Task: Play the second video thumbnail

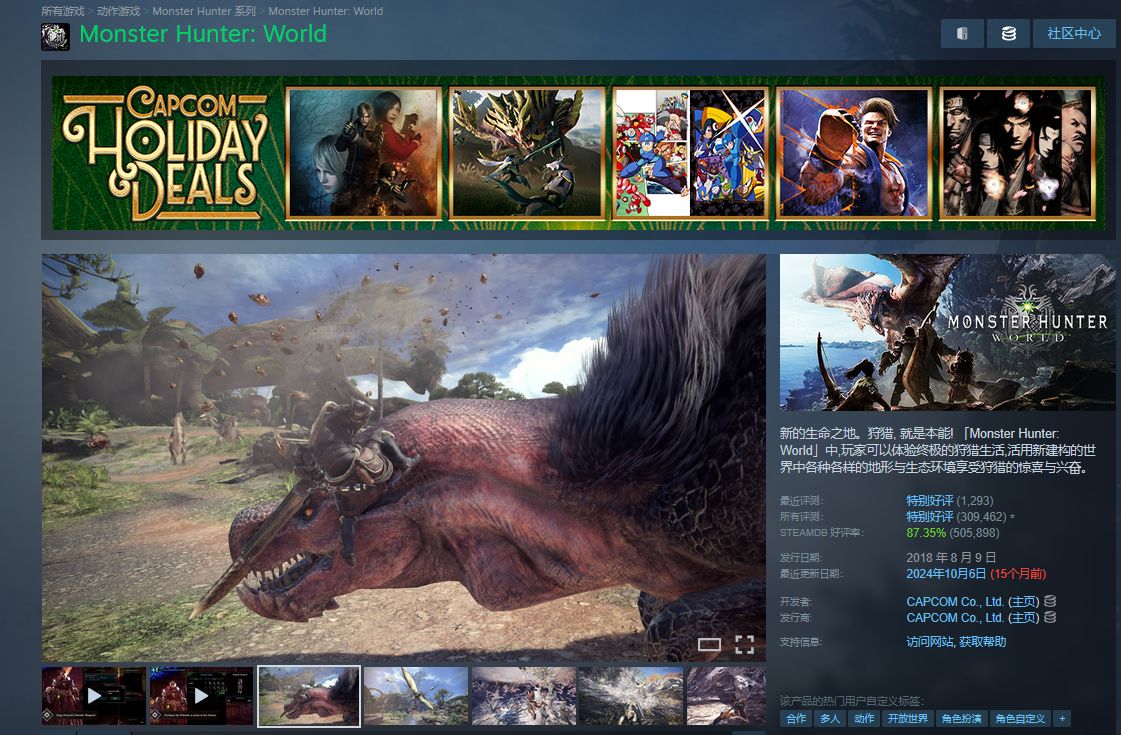Action: tap(201, 696)
